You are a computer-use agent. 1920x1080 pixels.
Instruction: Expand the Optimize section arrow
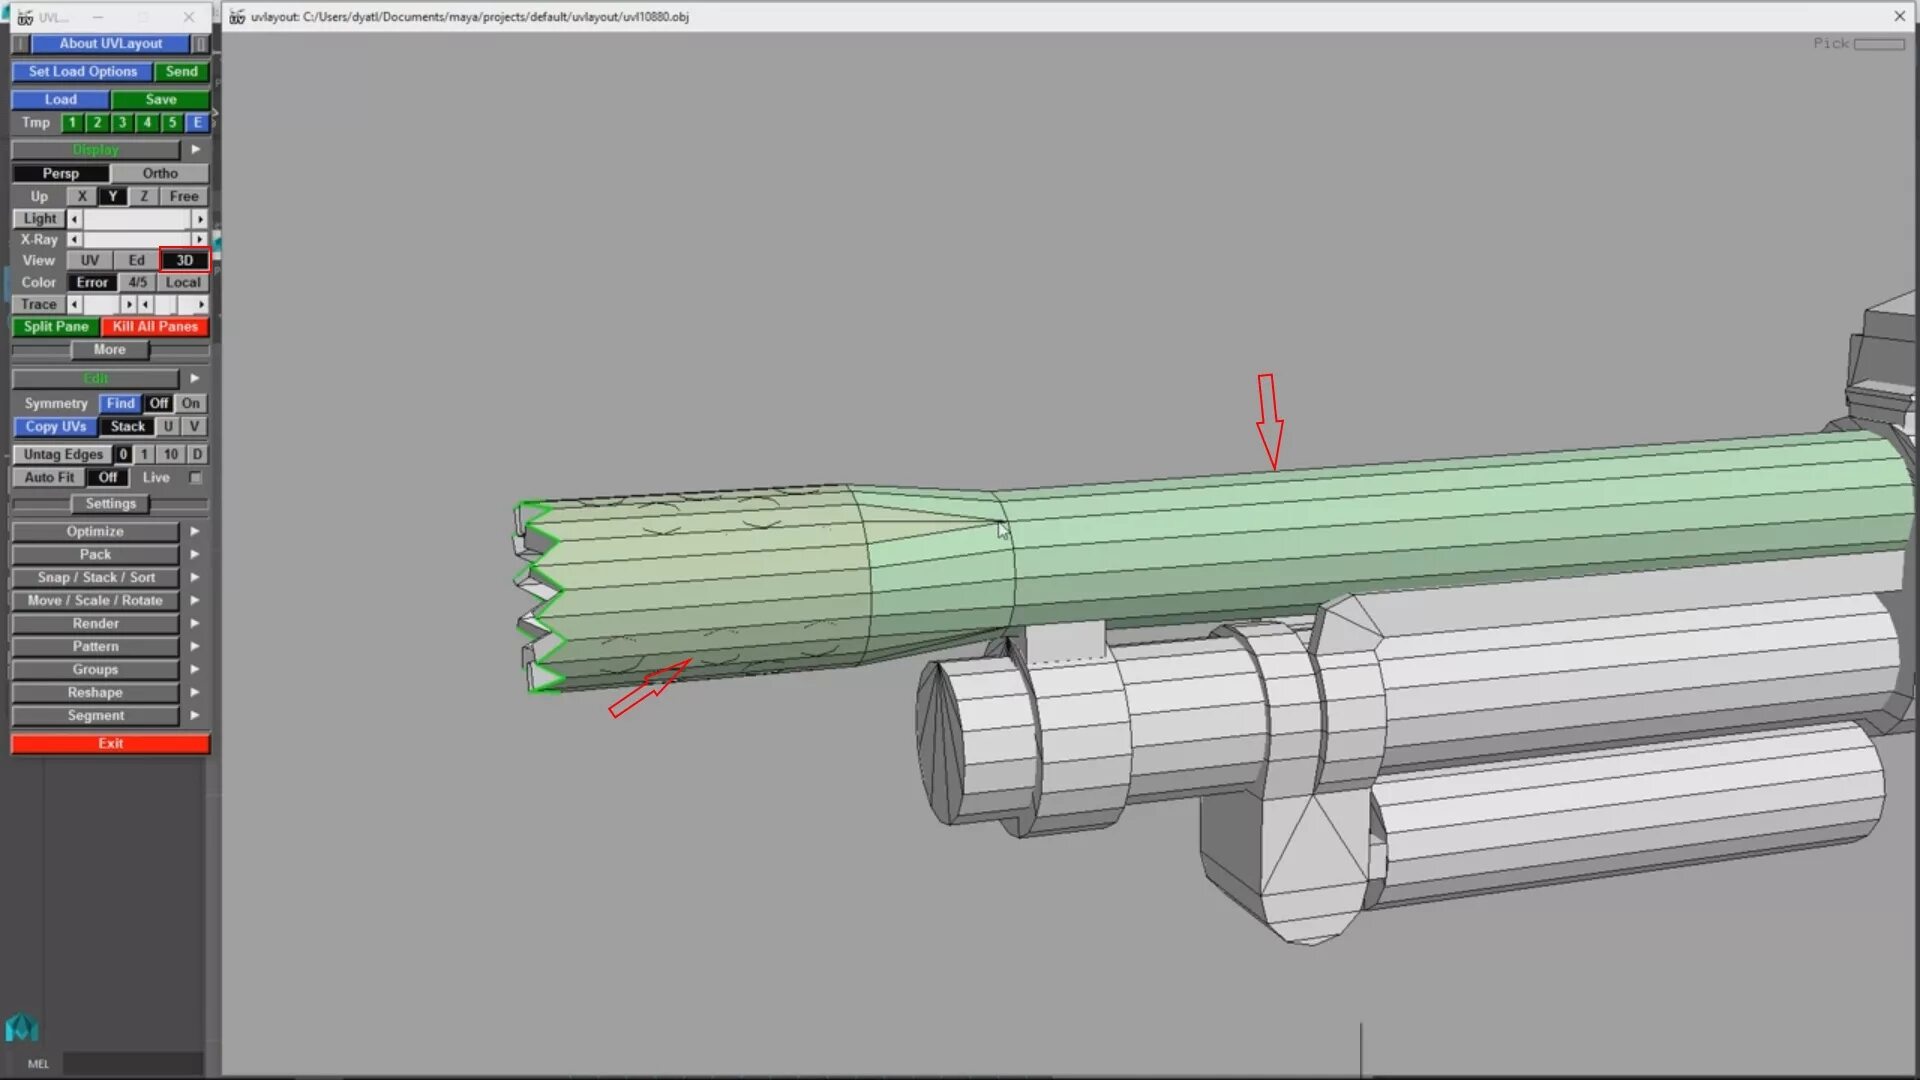tap(195, 531)
